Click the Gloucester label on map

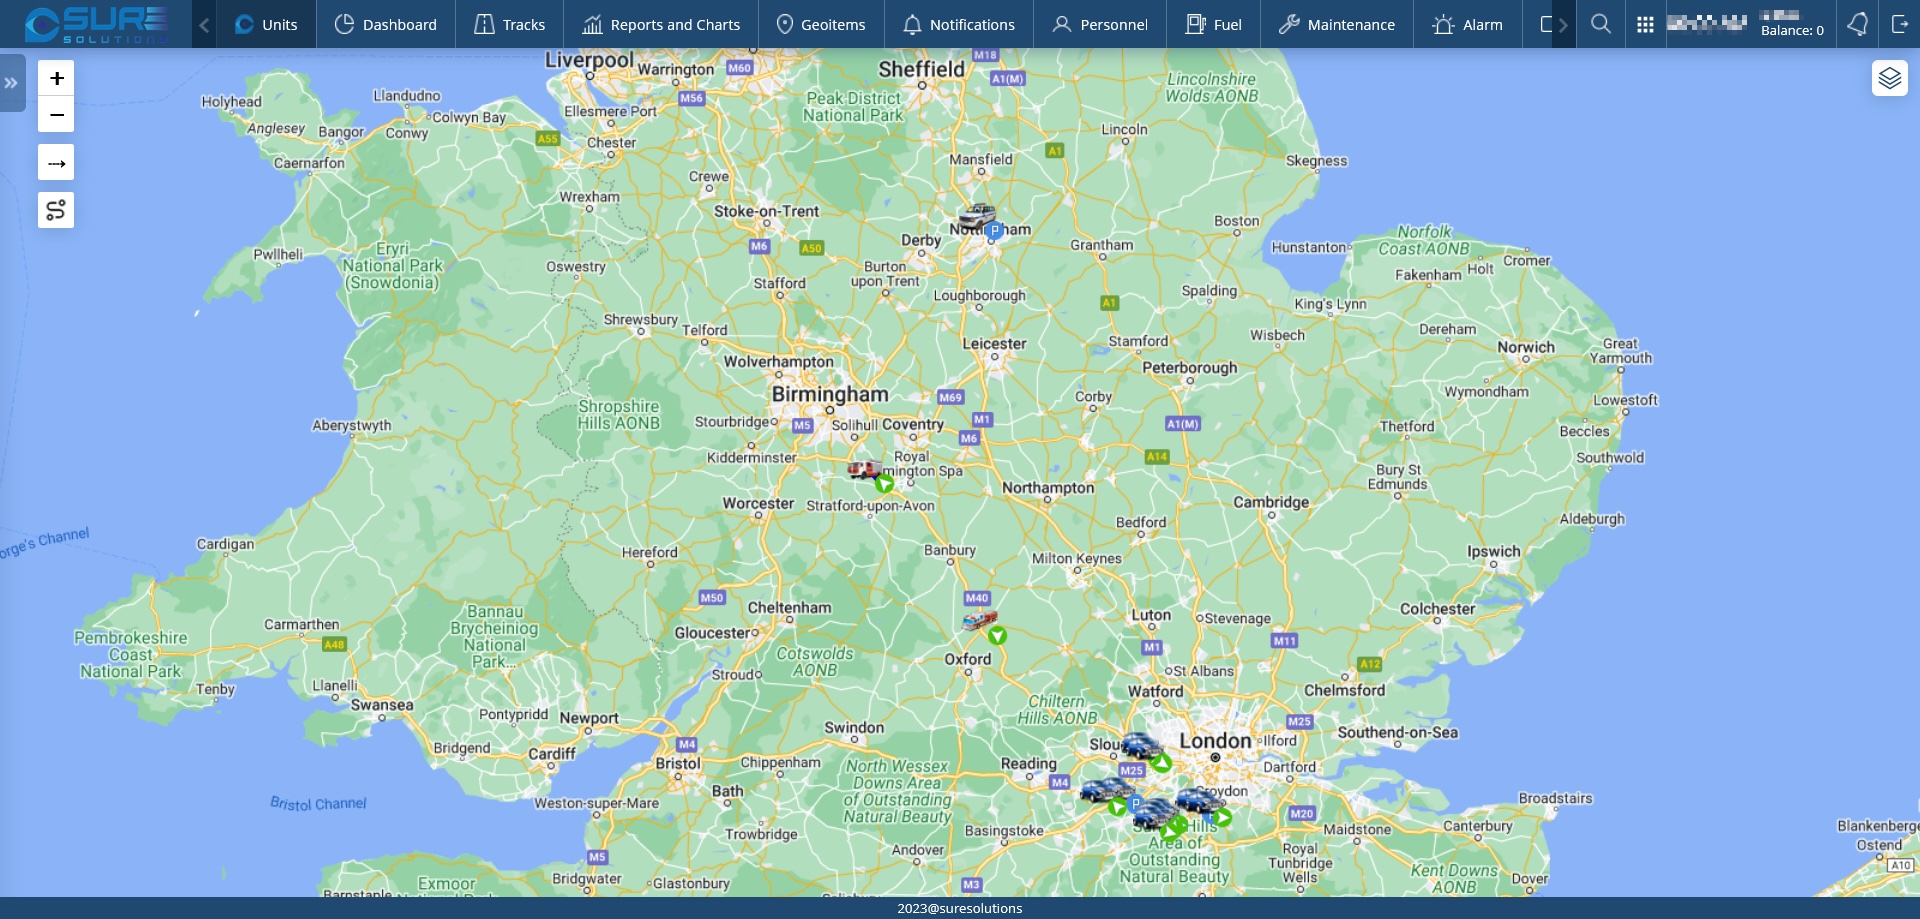(x=714, y=632)
